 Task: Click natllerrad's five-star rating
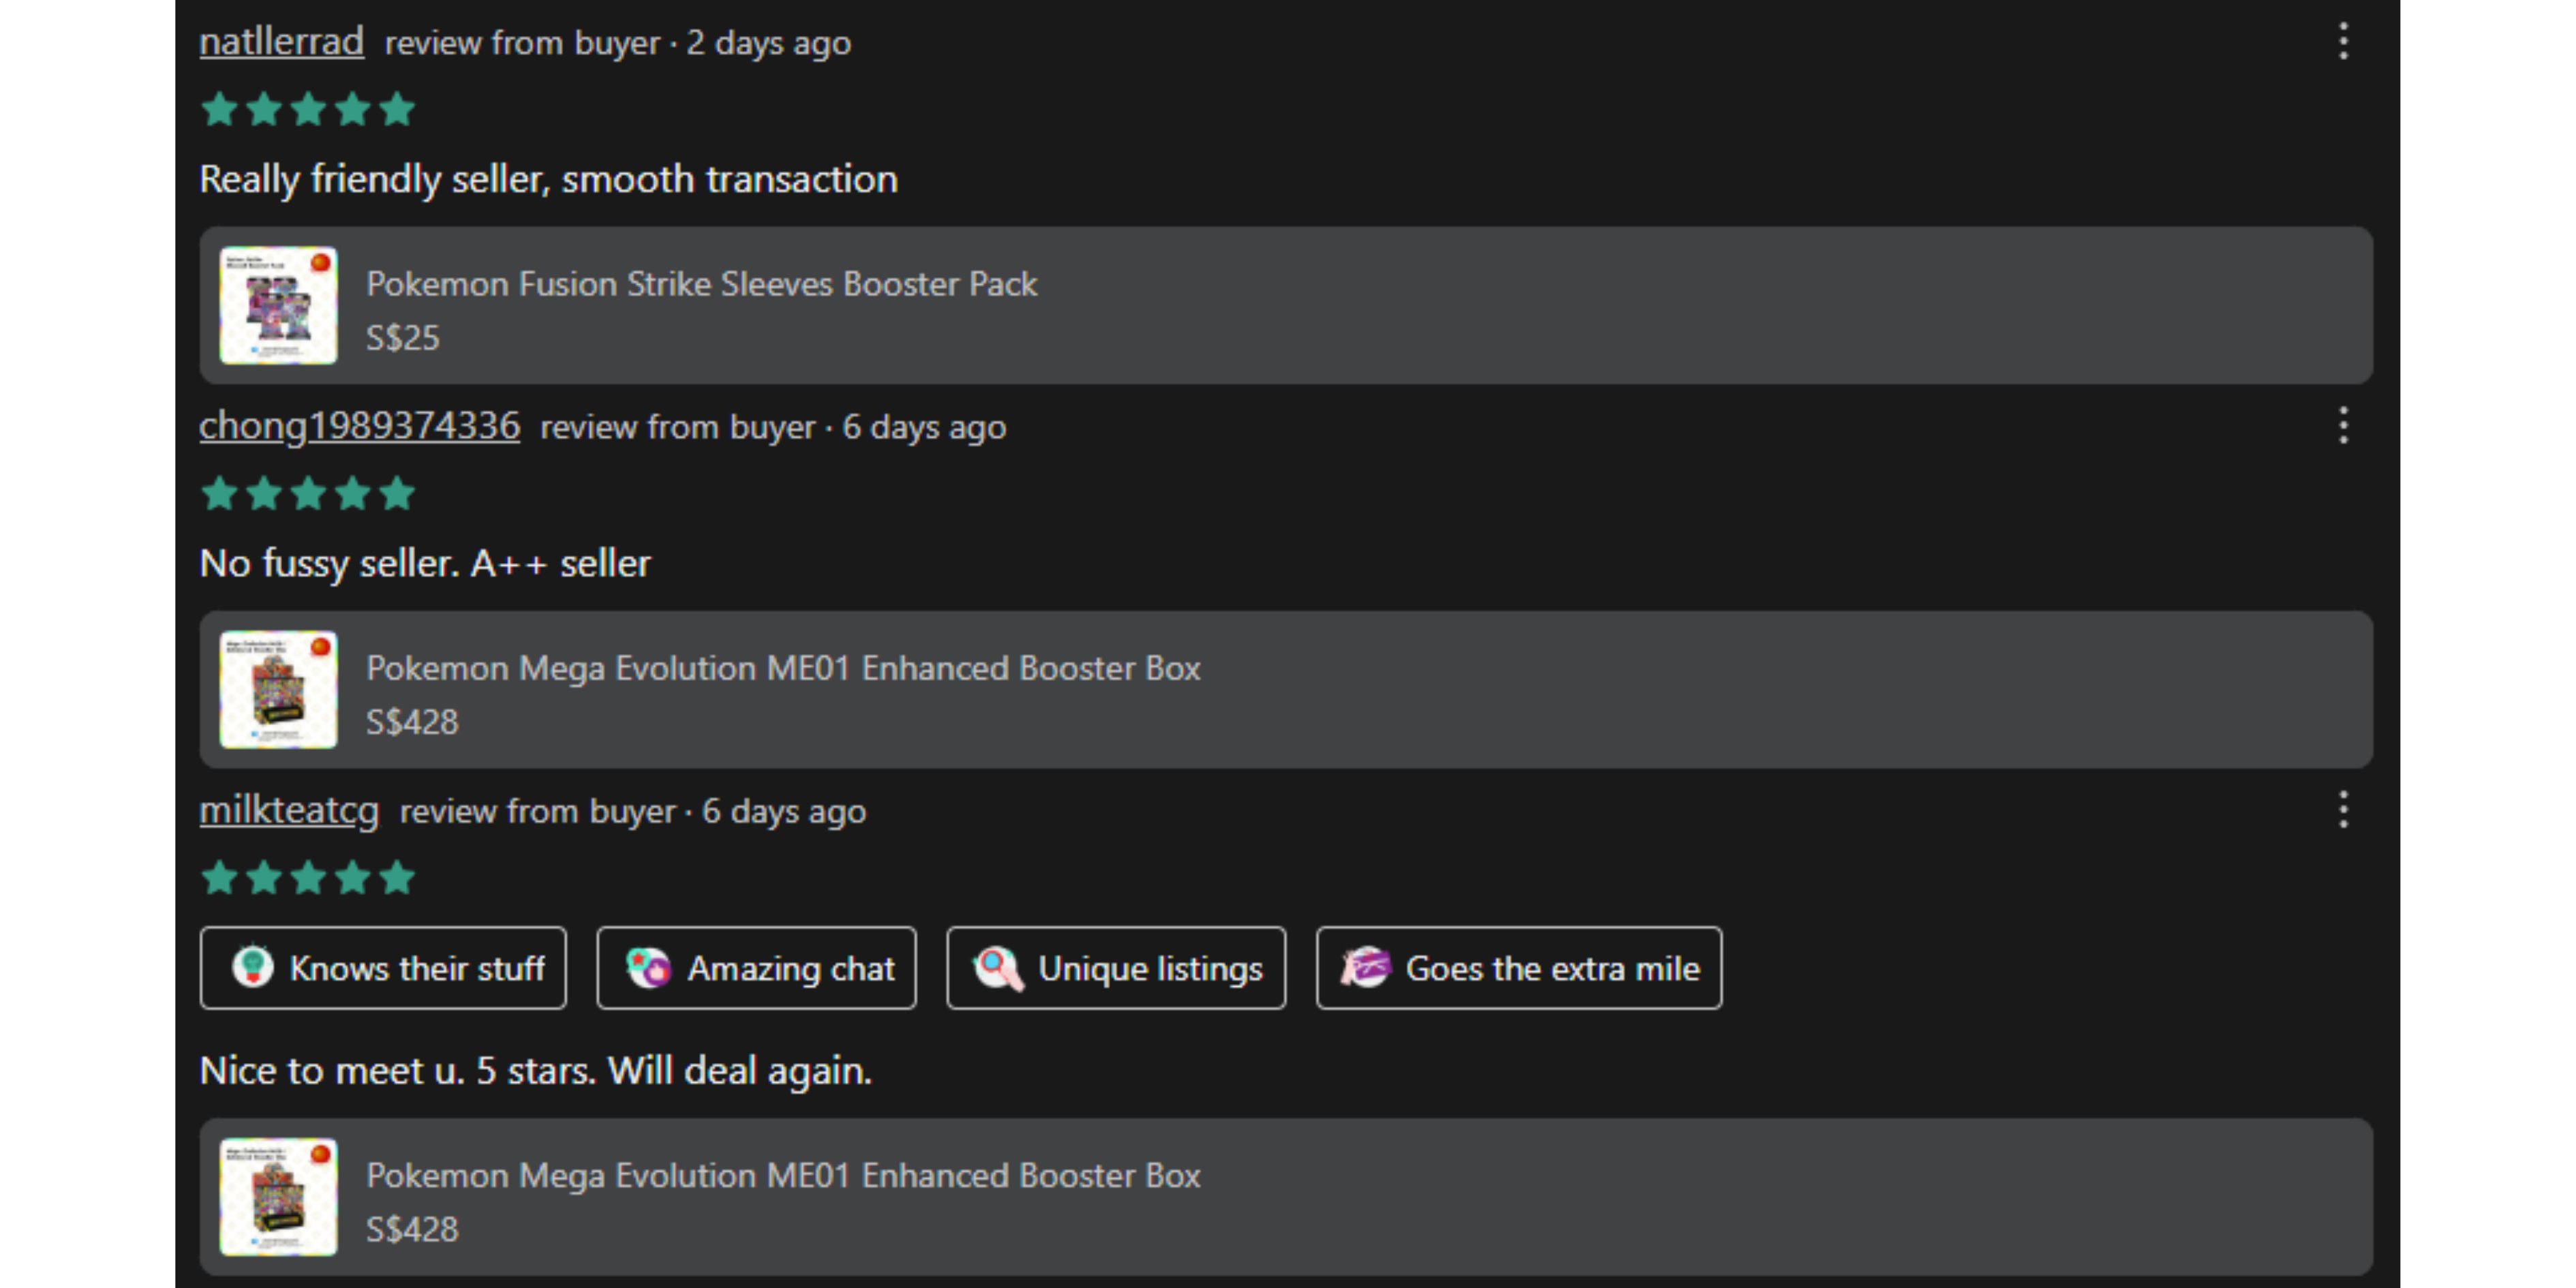point(308,109)
